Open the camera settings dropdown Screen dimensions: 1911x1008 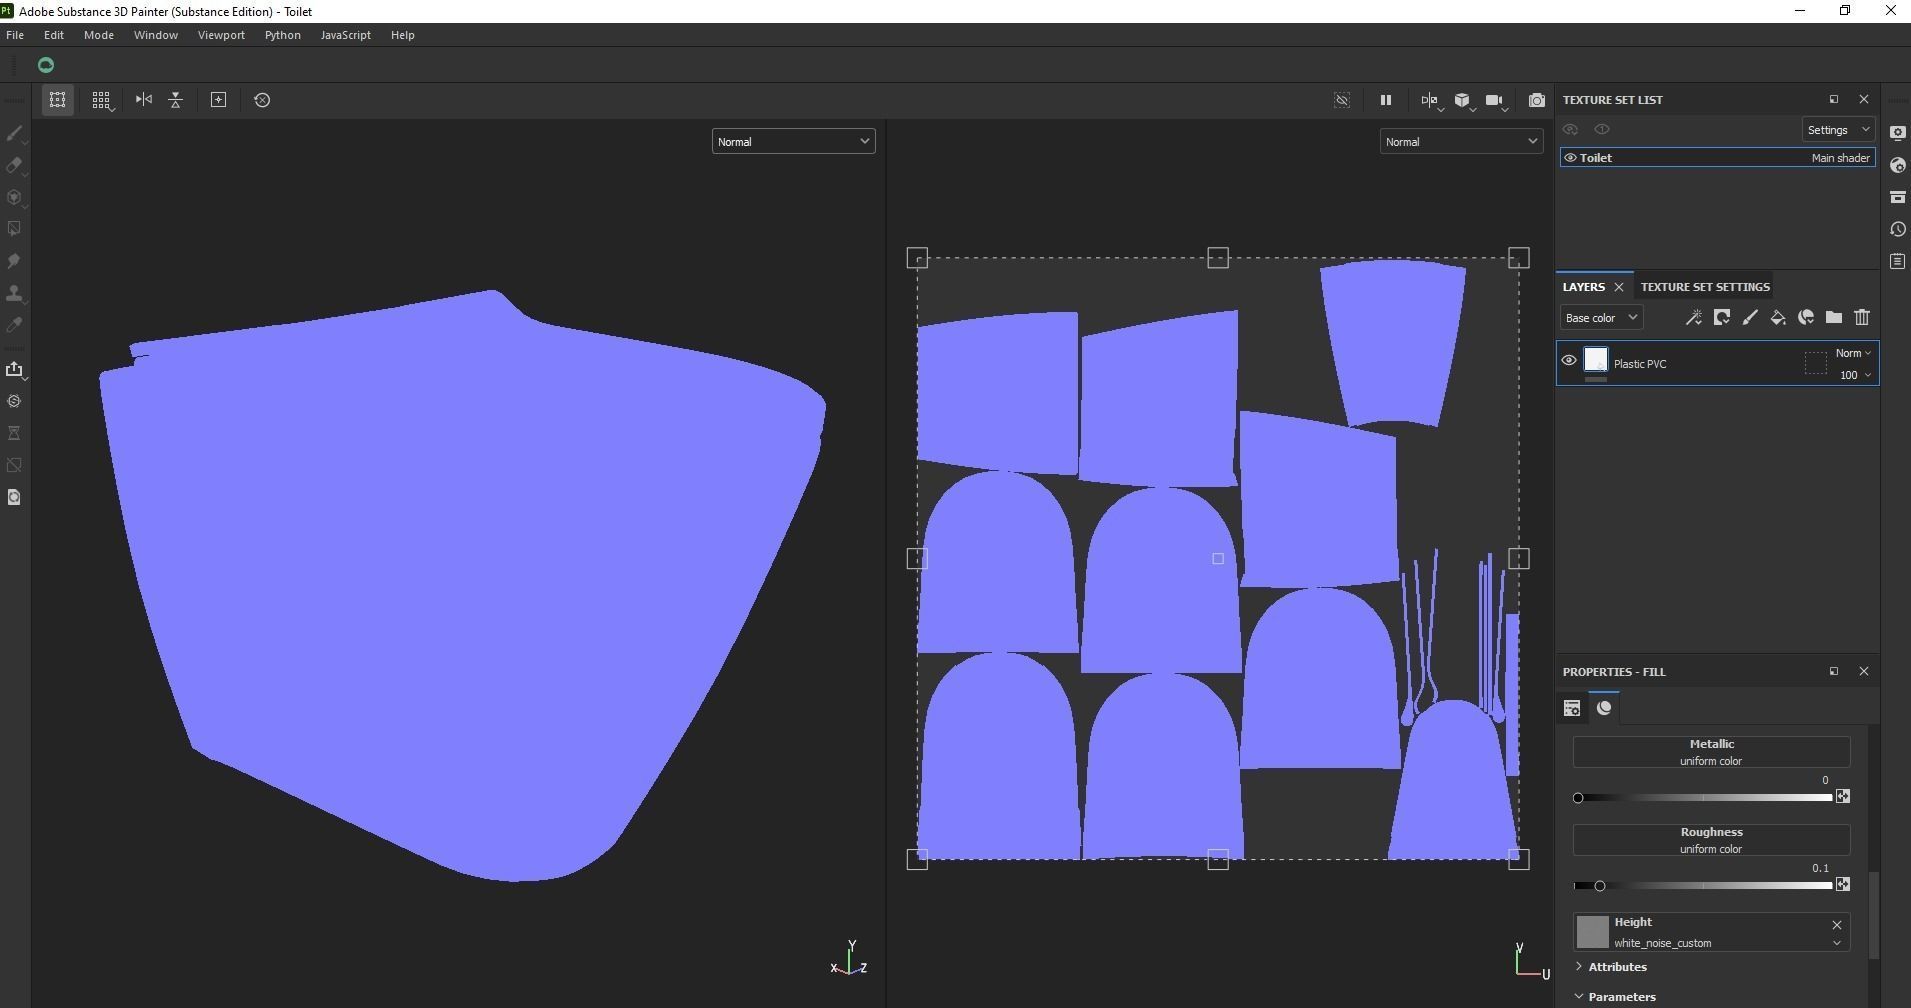[x=1496, y=101]
